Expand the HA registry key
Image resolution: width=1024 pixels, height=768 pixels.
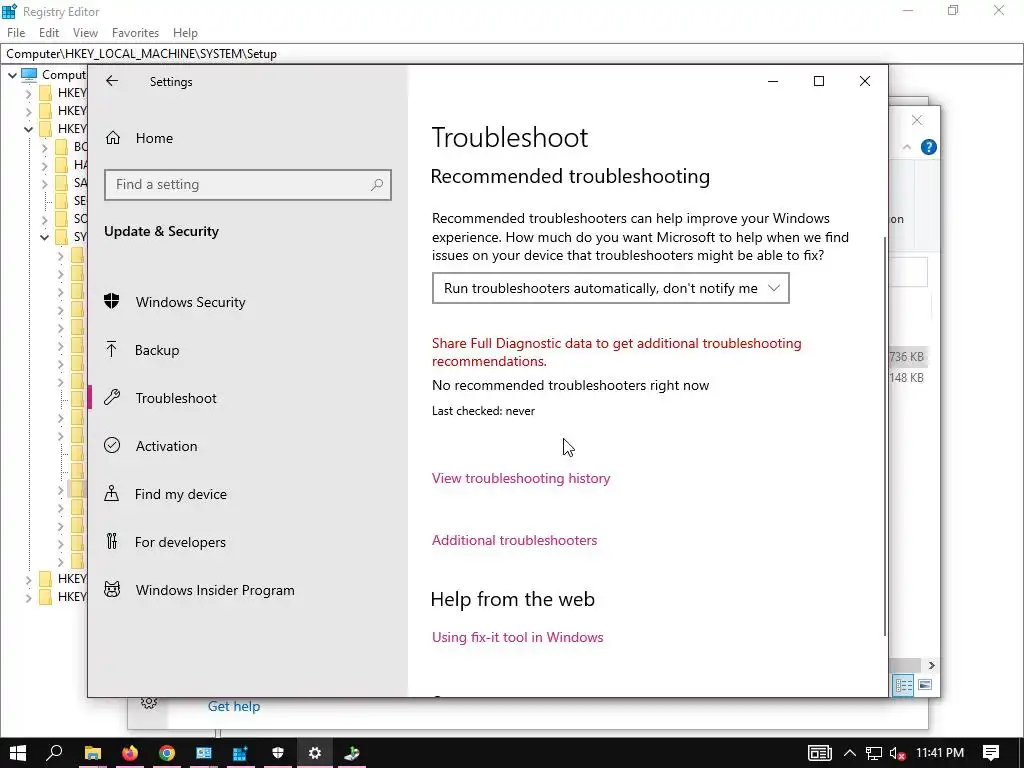coord(44,165)
